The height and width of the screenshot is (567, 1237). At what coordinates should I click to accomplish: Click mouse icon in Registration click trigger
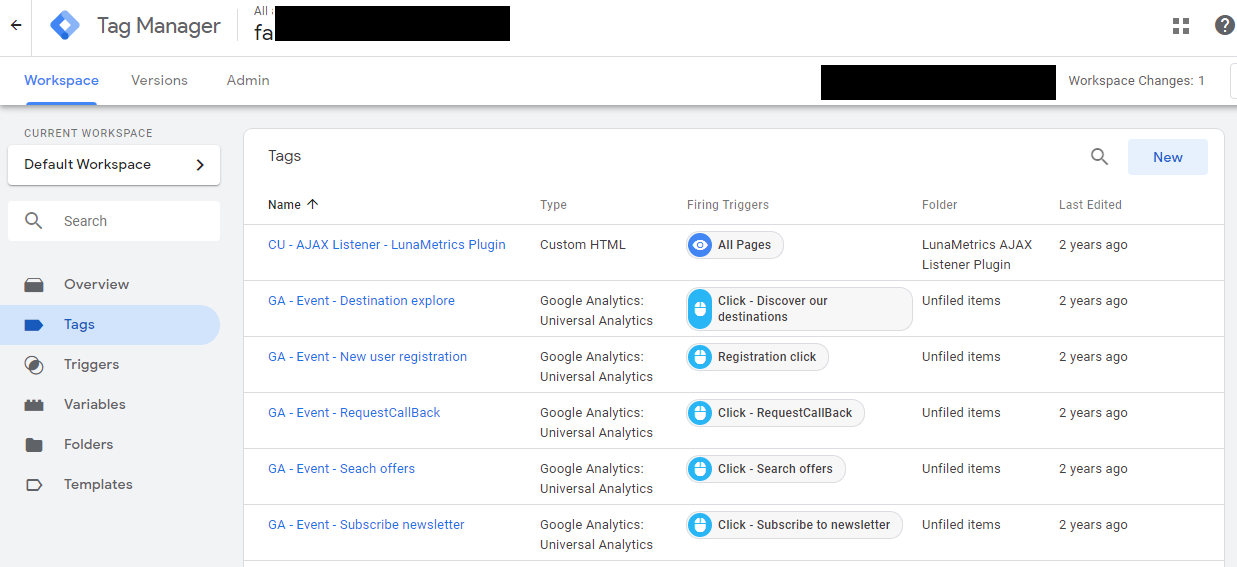700,357
